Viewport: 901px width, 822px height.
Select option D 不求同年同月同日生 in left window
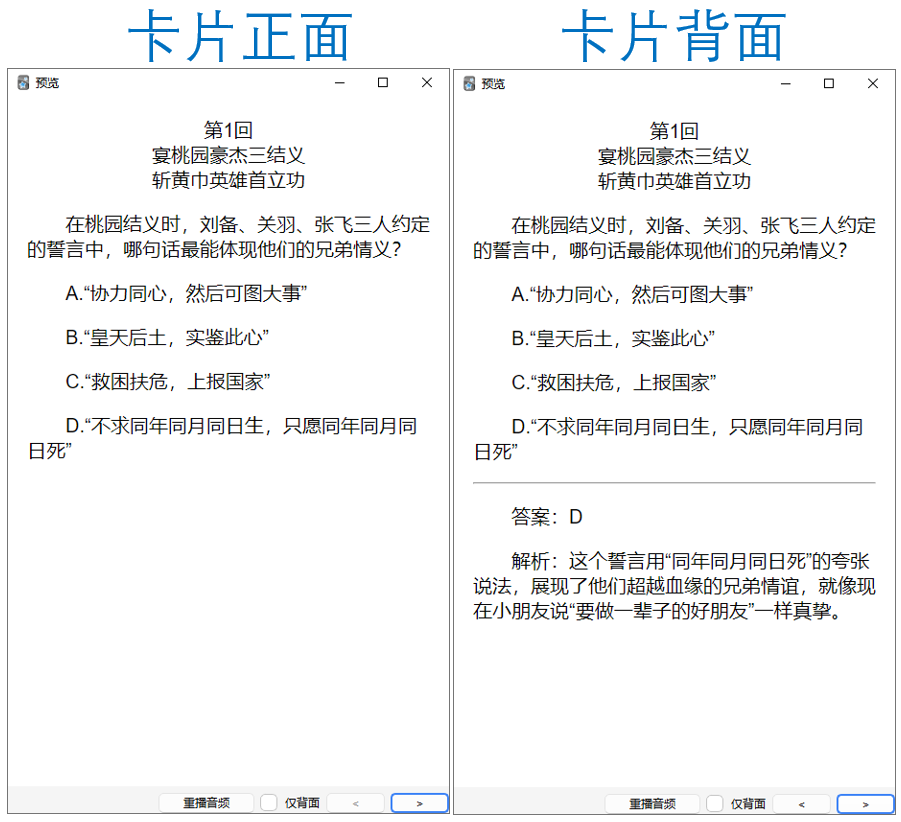coord(223,438)
